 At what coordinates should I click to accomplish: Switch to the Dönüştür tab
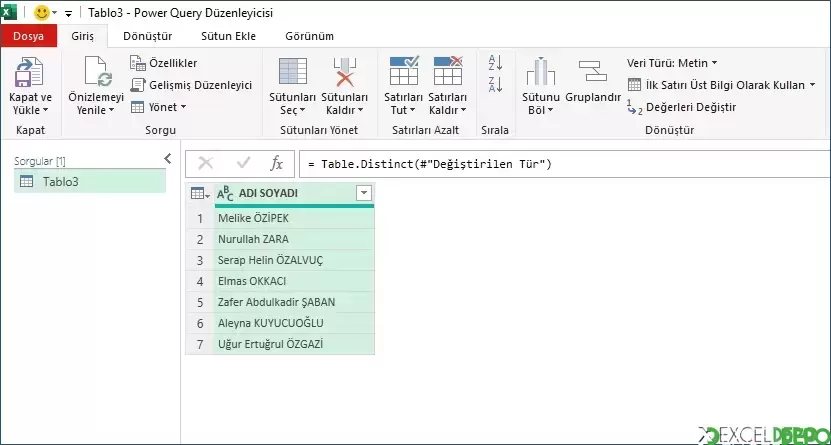click(x=148, y=37)
